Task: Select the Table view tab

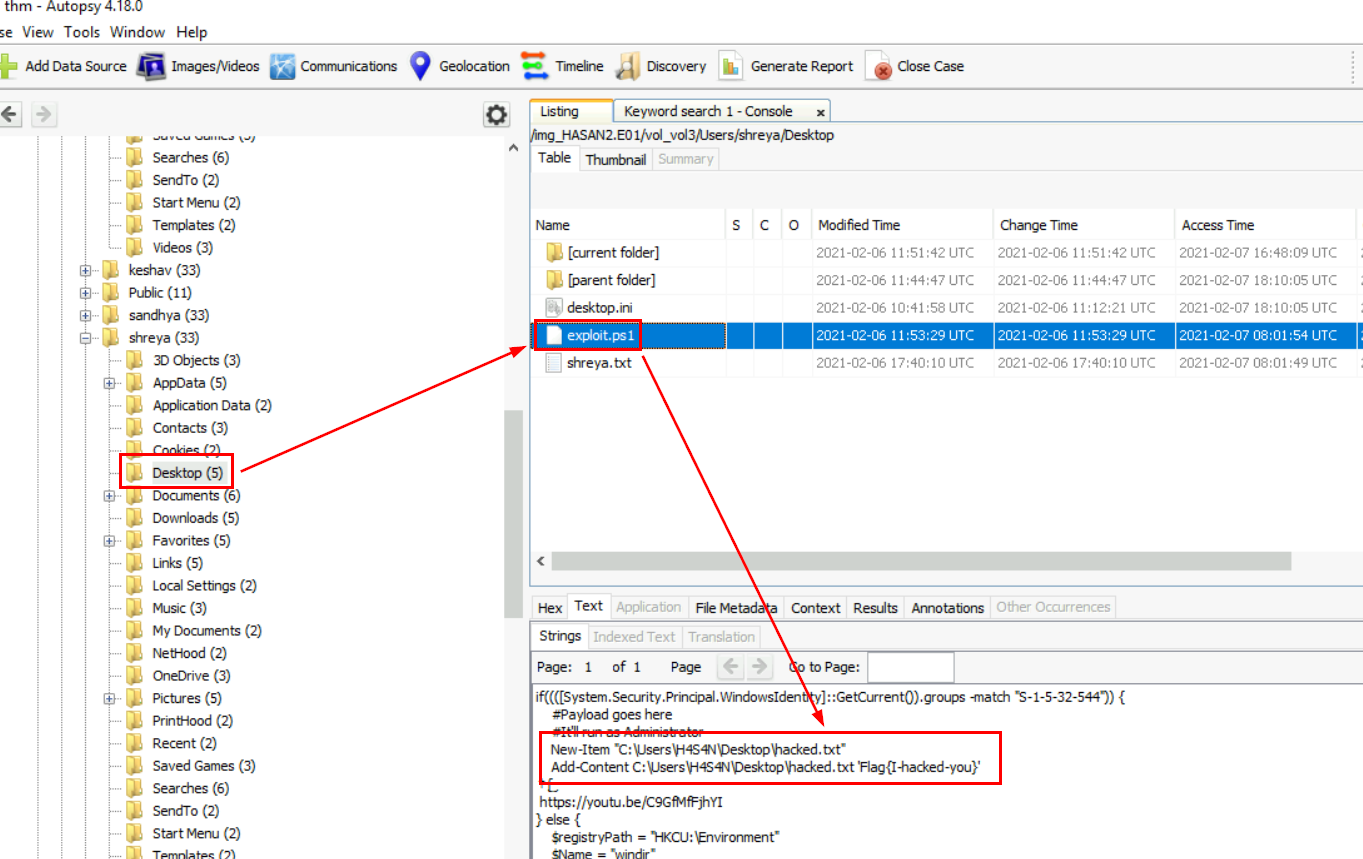Action: click(x=555, y=158)
